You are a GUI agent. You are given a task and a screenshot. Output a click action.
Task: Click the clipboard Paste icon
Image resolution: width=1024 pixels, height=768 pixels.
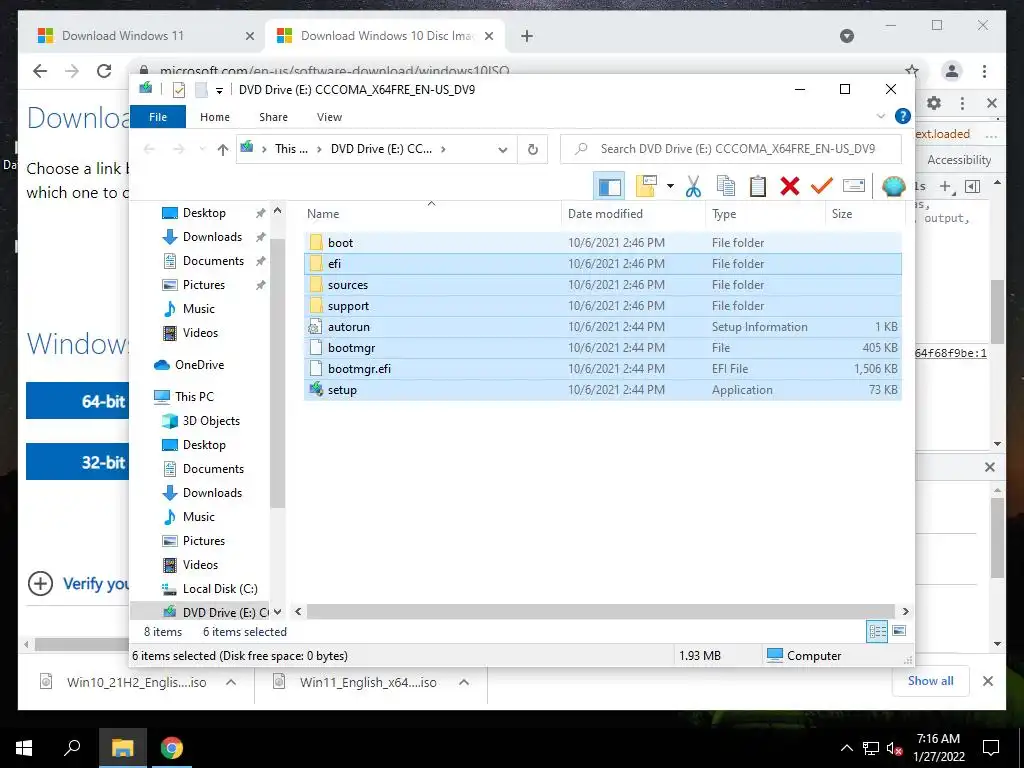758,186
